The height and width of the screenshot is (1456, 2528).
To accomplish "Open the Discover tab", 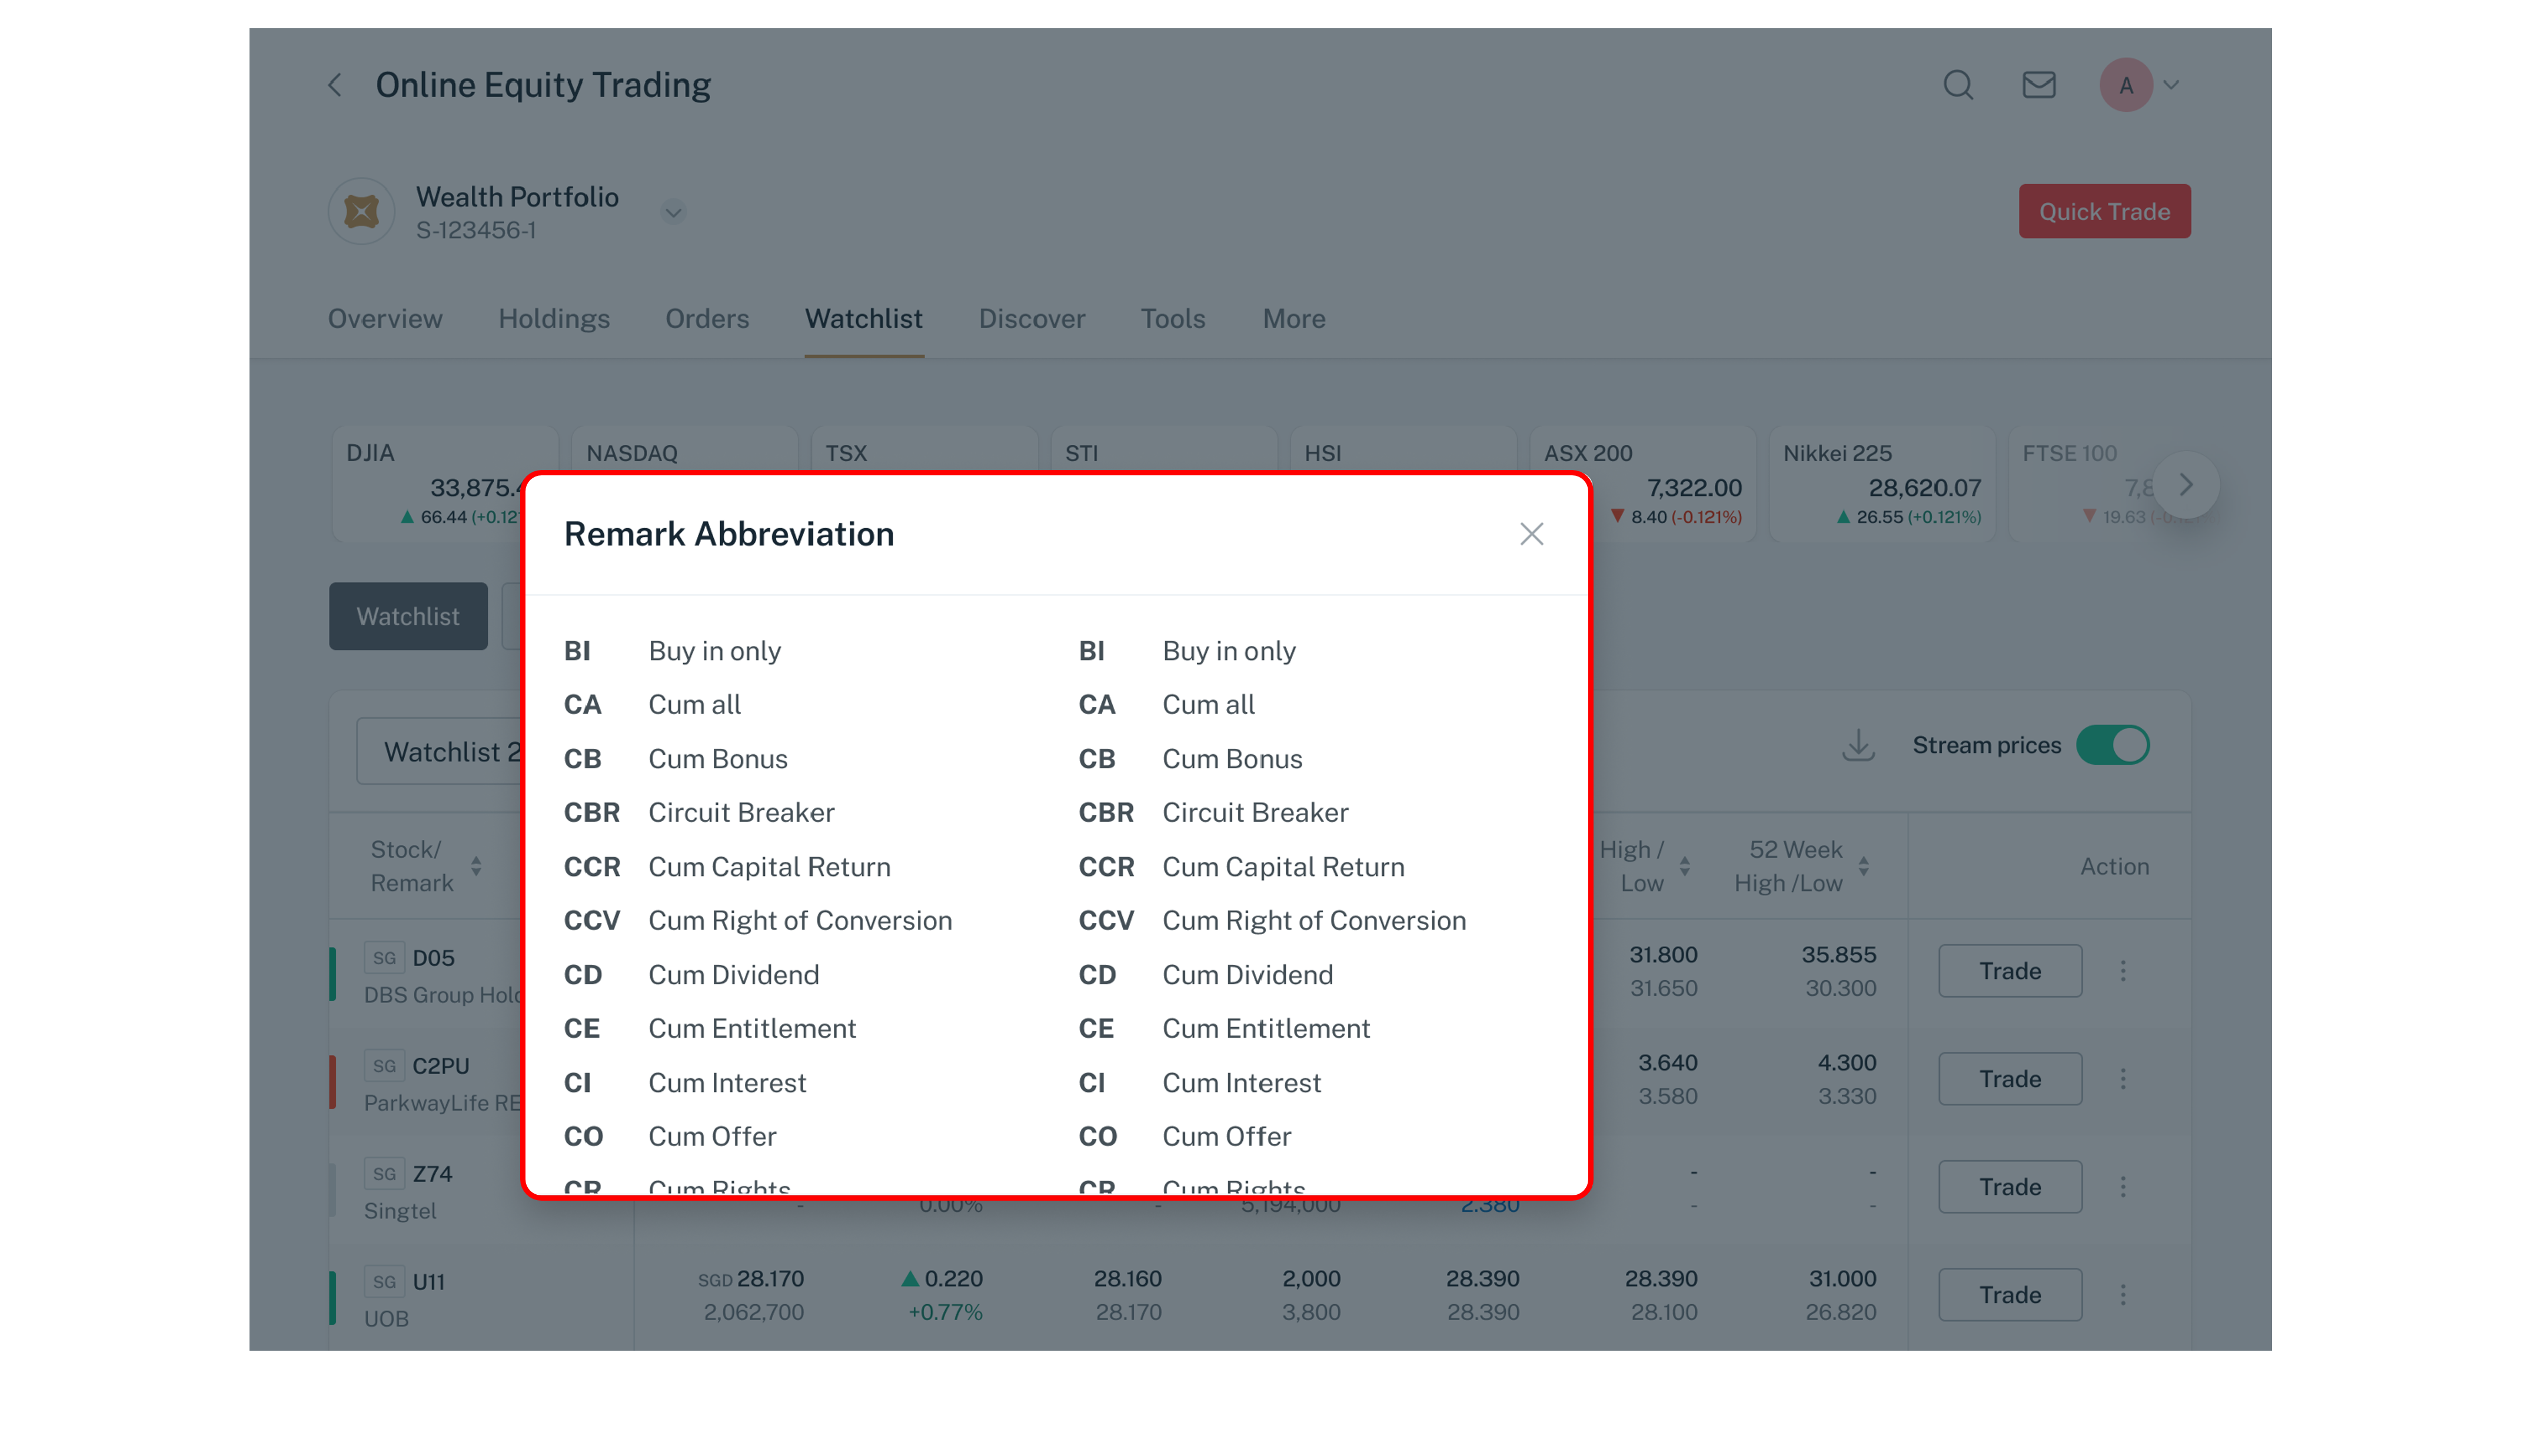I will point(1031,319).
